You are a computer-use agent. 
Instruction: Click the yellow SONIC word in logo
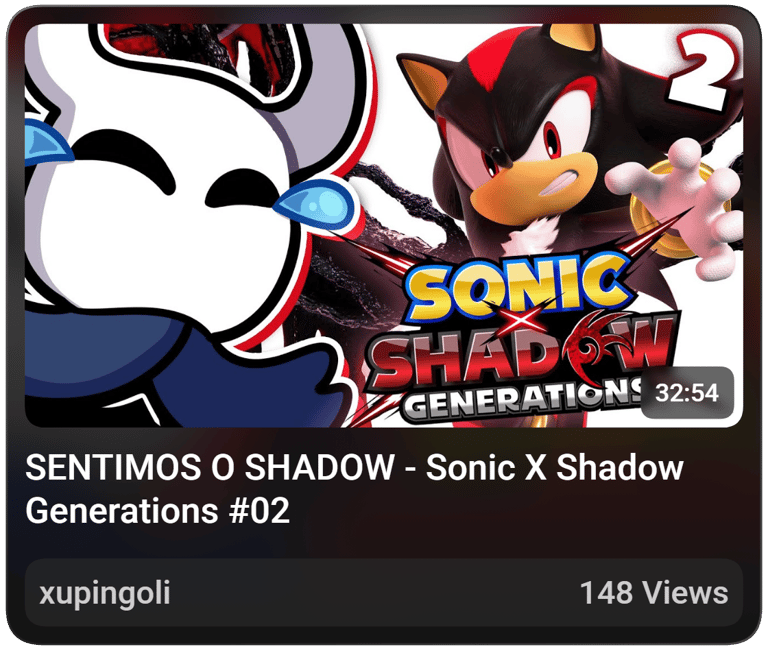pos(519,287)
